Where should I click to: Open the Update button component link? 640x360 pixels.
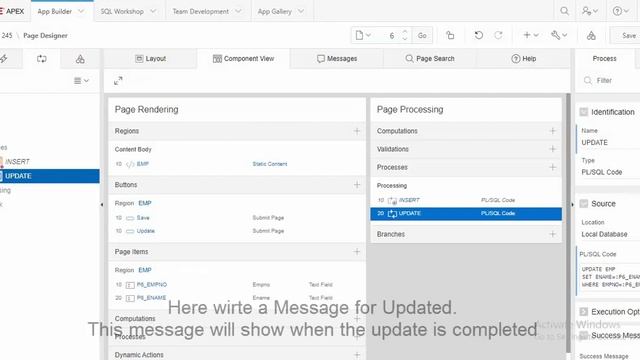[x=146, y=231]
